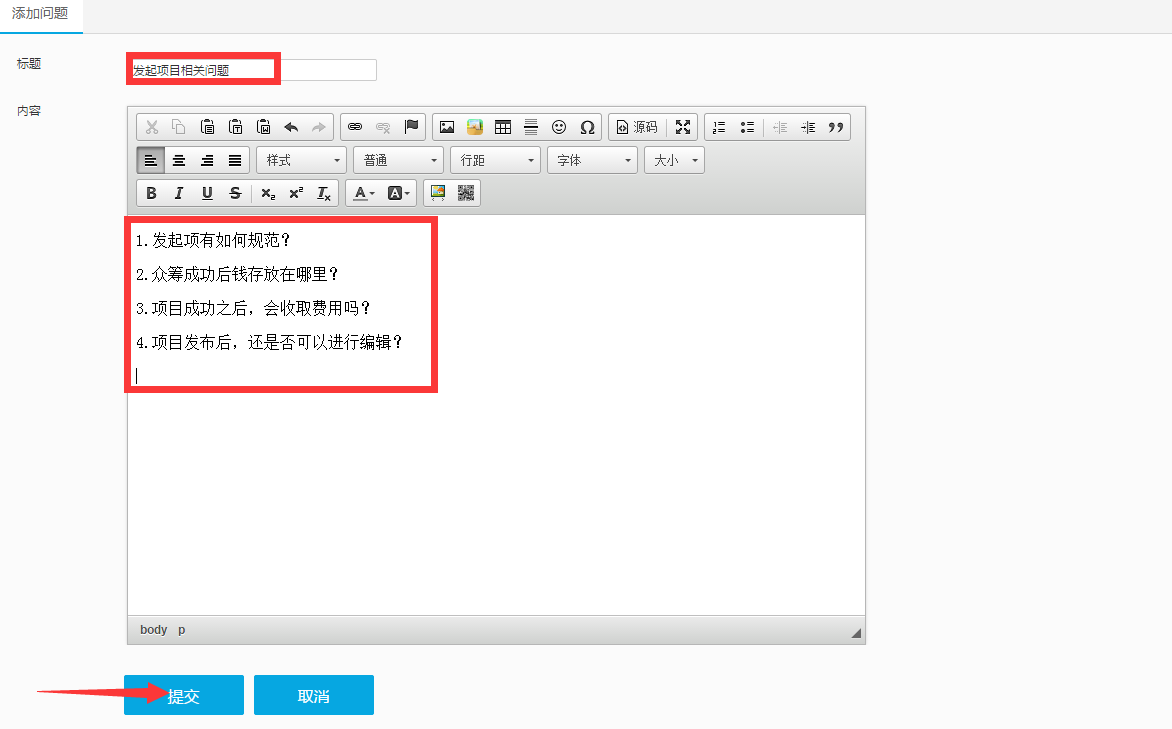1172x729 pixels.
Task: Insert a block quote
Action: tap(836, 127)
